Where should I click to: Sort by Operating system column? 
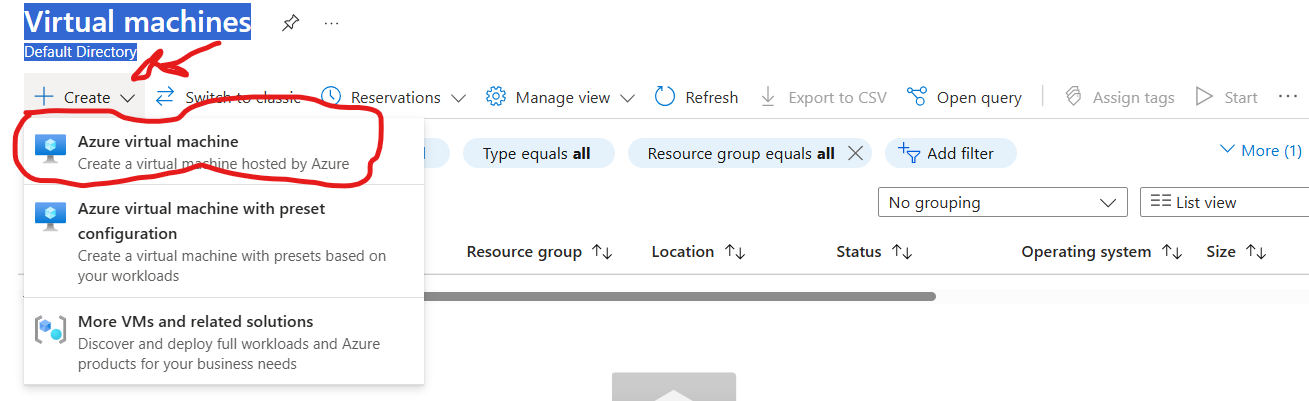(x=1102, y=252)
